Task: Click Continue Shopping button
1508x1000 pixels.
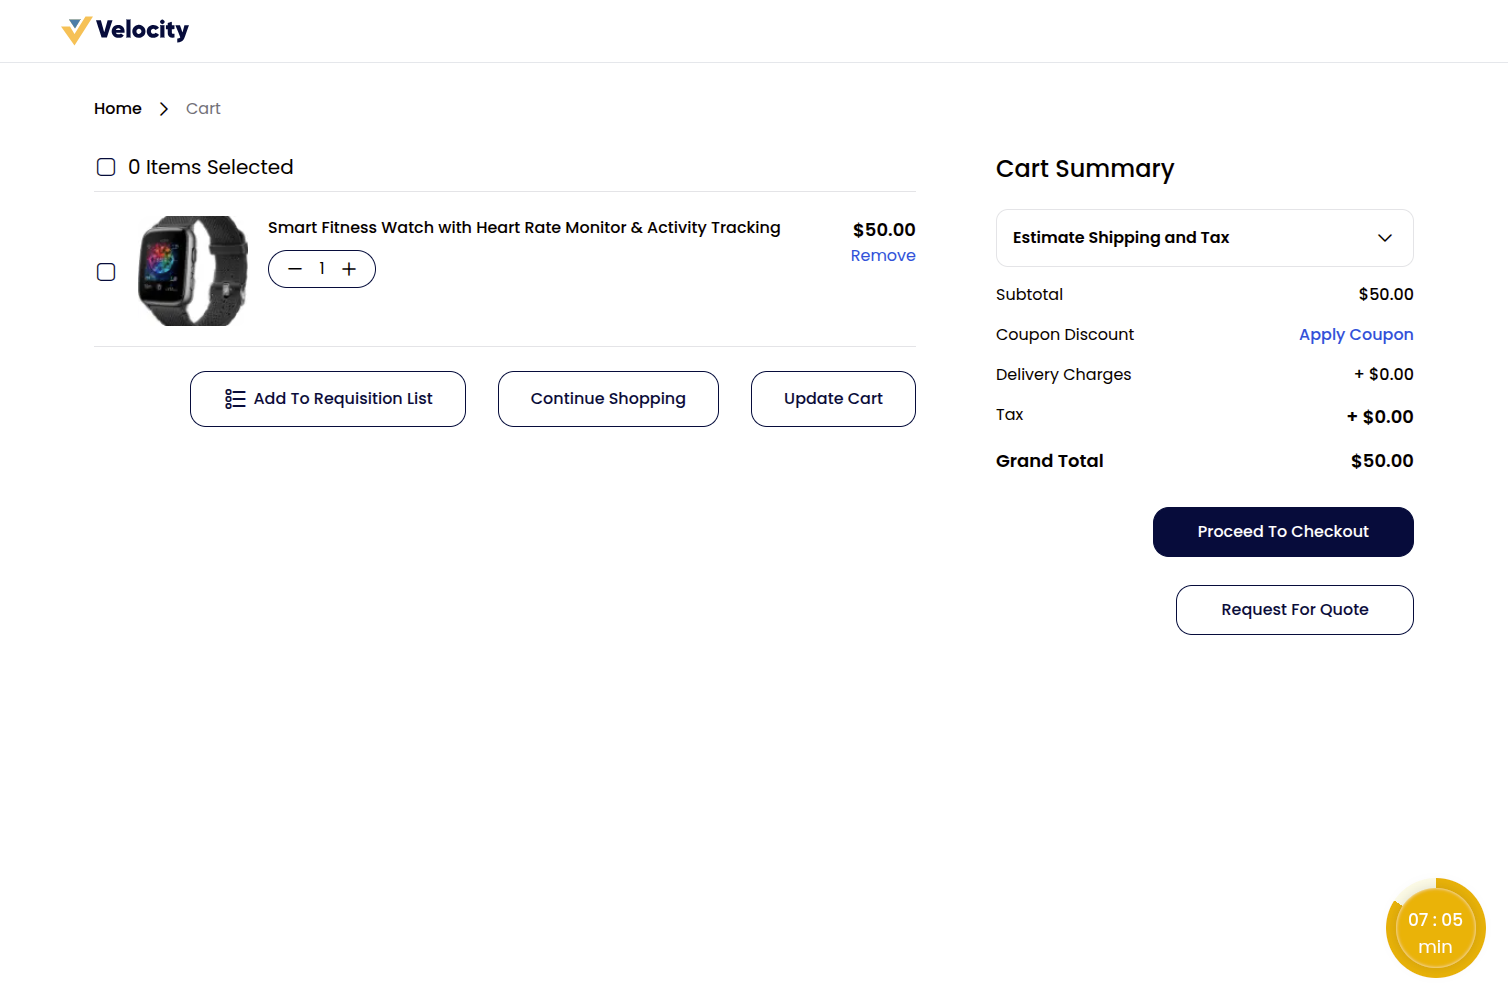Action: pos(608,399)
